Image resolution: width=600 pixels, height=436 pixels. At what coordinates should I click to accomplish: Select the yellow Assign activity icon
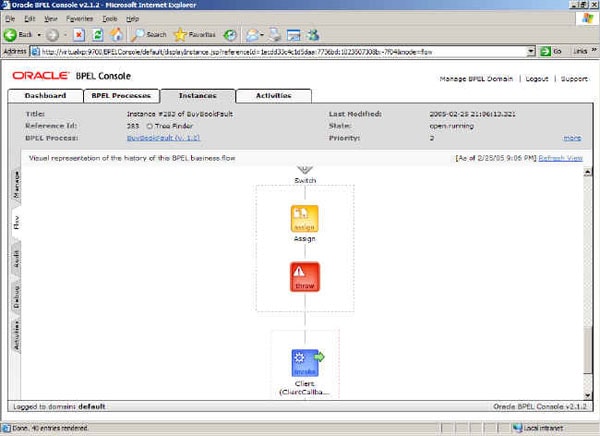[x=304, y=219]
